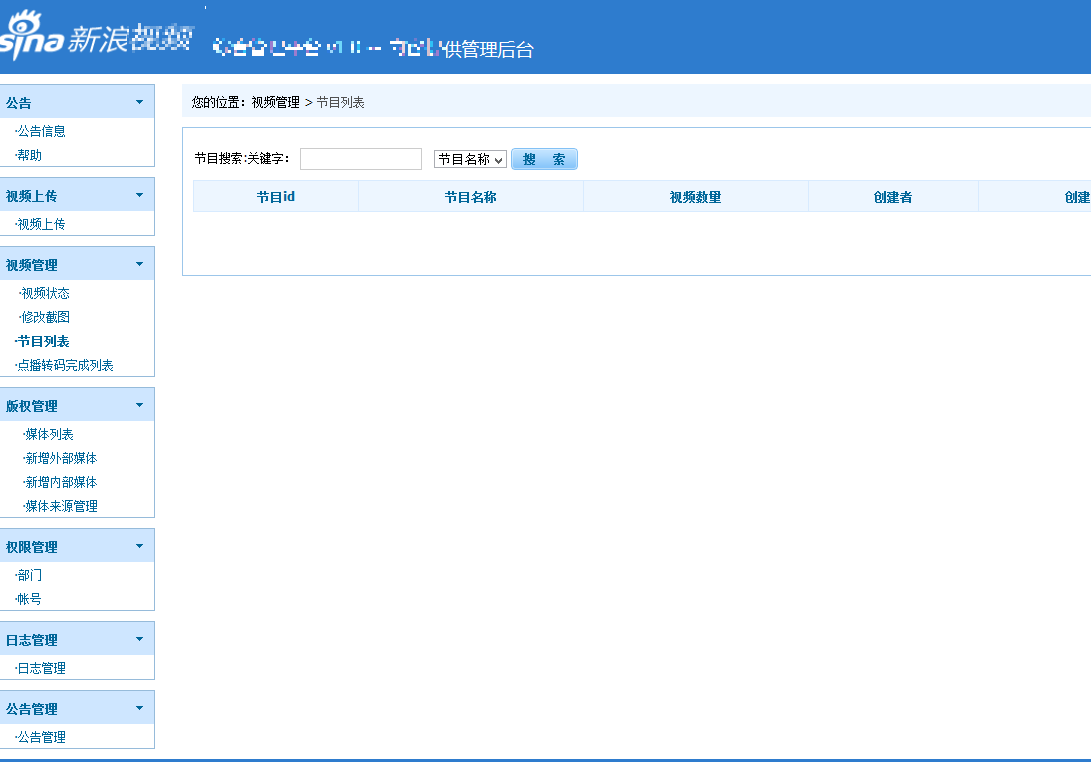Open the 公告管理 sidebar link
Image resolution: width=1091 pixels, height=762 pixels.
click(x=41, y=737)
